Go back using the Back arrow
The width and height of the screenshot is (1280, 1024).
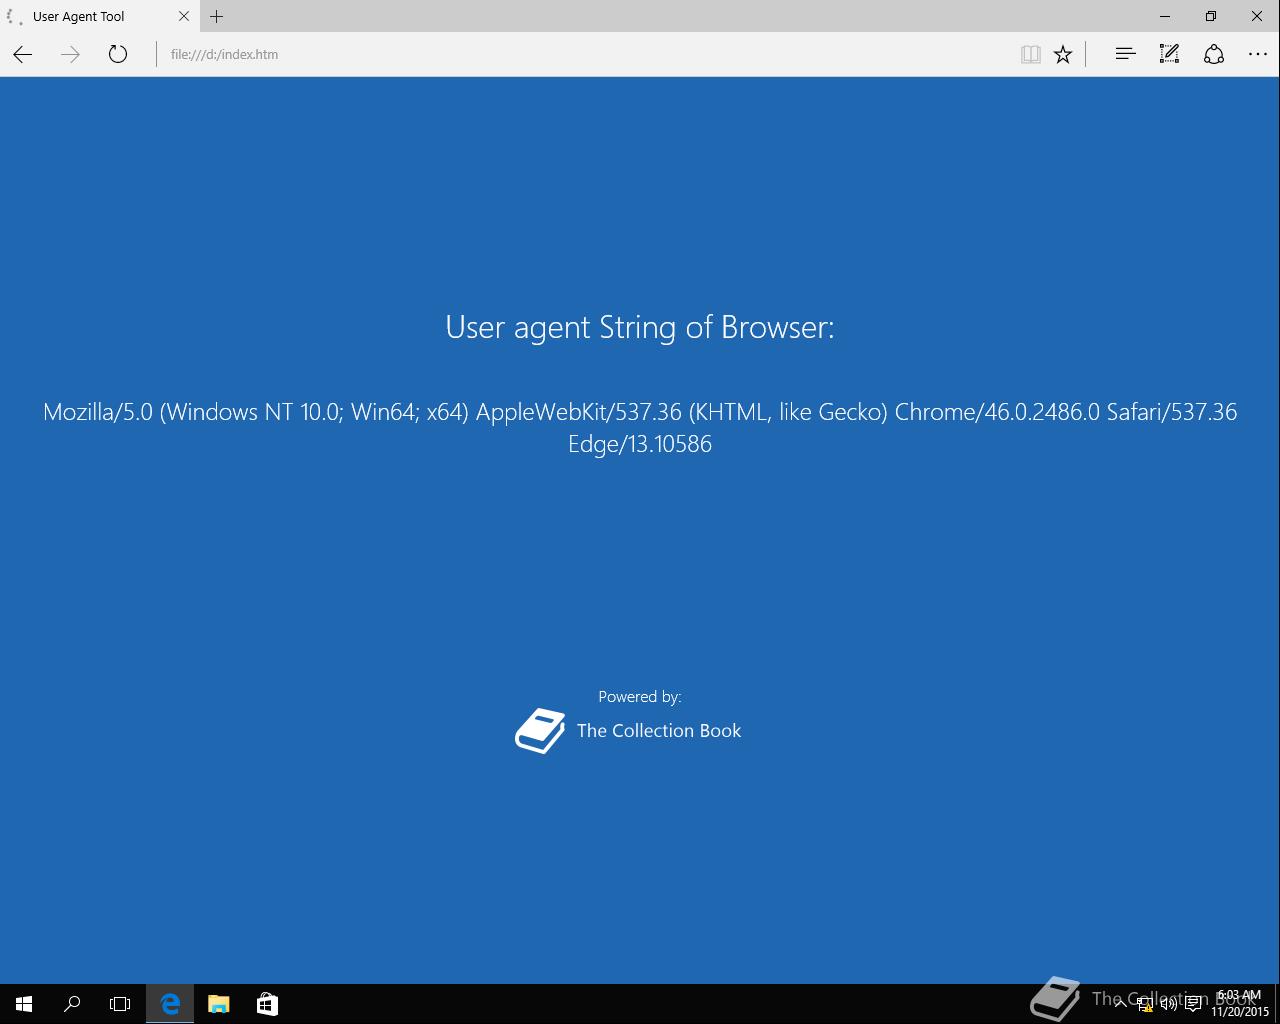[x=23, y=54]
